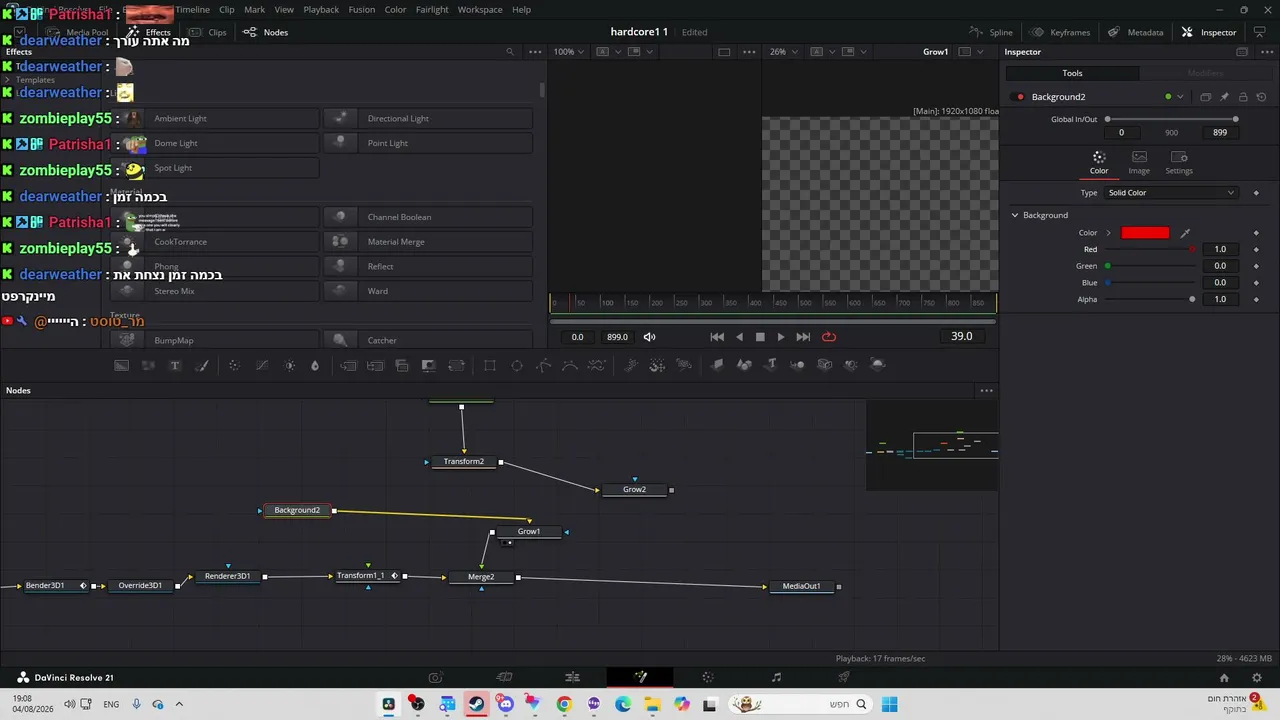Open Discord from the taskbar
This screenshot has height=720, width=1280.
[505, 704]
